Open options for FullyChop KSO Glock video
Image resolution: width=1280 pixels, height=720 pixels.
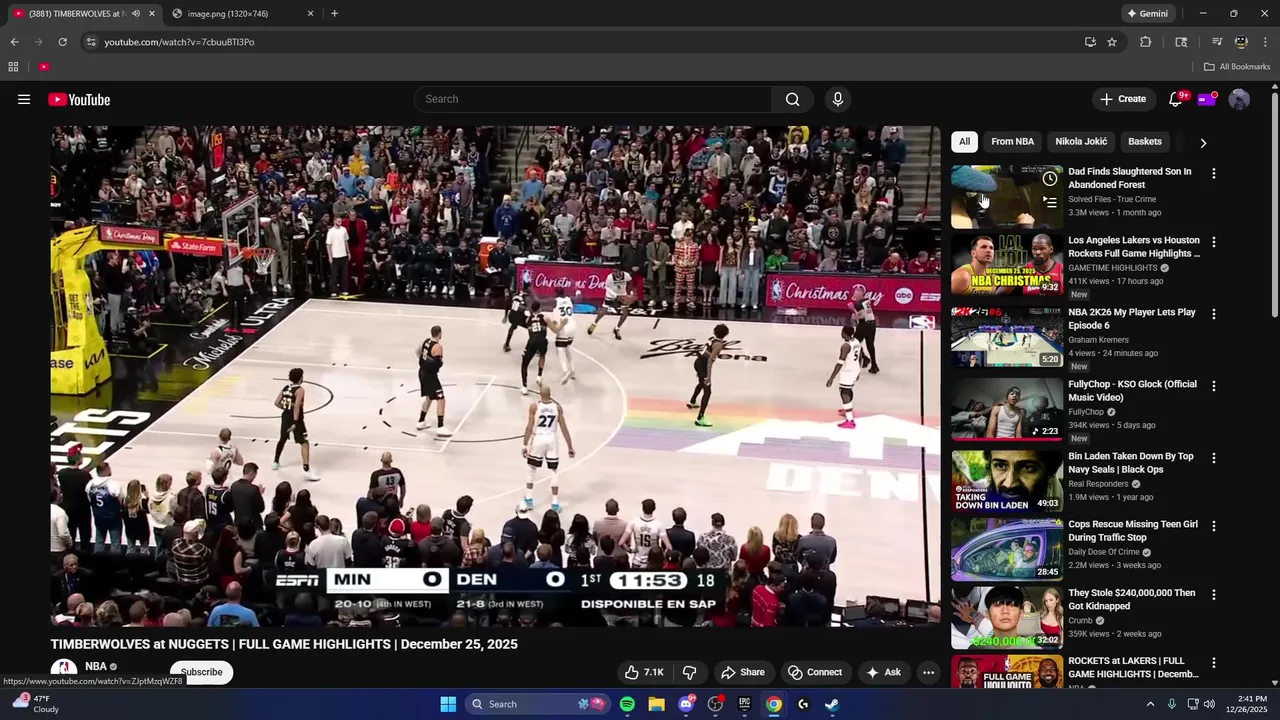pos(1214,386)
